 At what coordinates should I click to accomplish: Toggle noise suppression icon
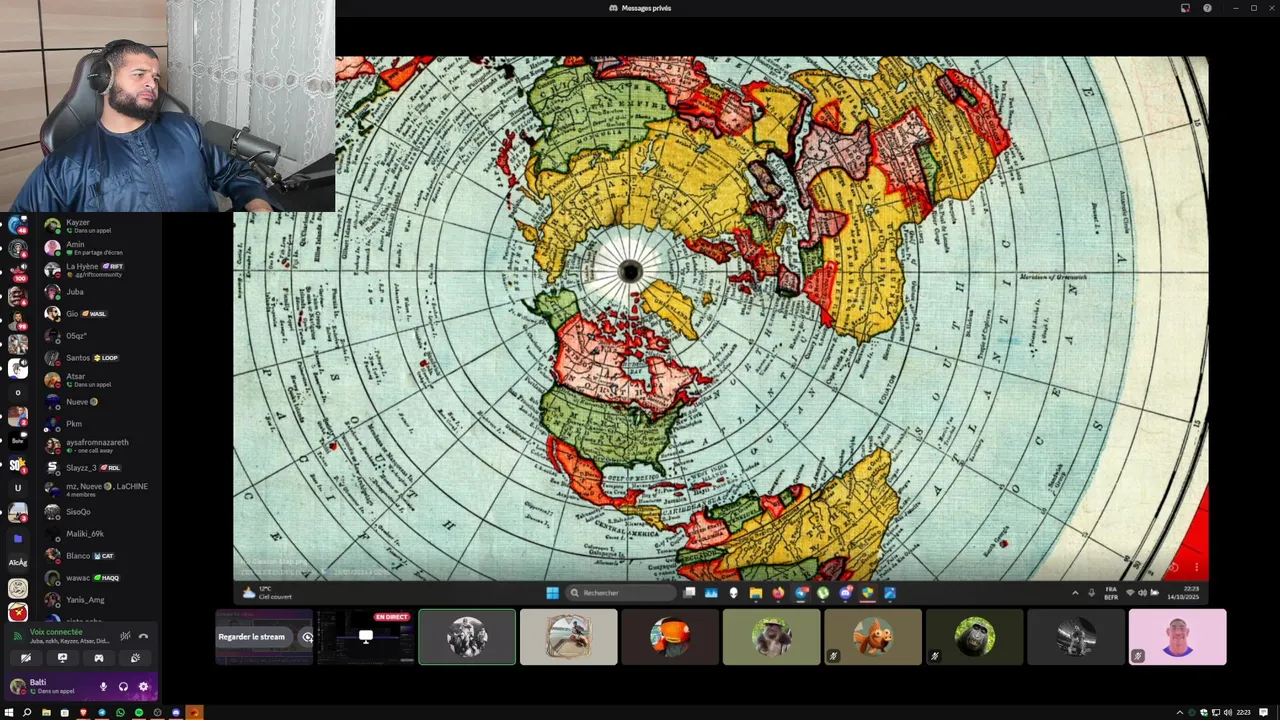pyautogui.click(x=125, y=636)
